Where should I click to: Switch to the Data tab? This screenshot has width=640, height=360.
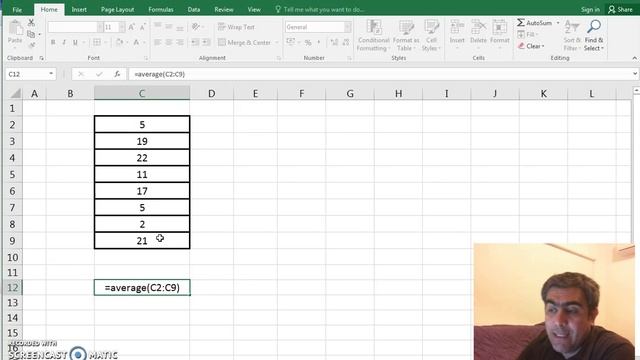click(194, 9)
